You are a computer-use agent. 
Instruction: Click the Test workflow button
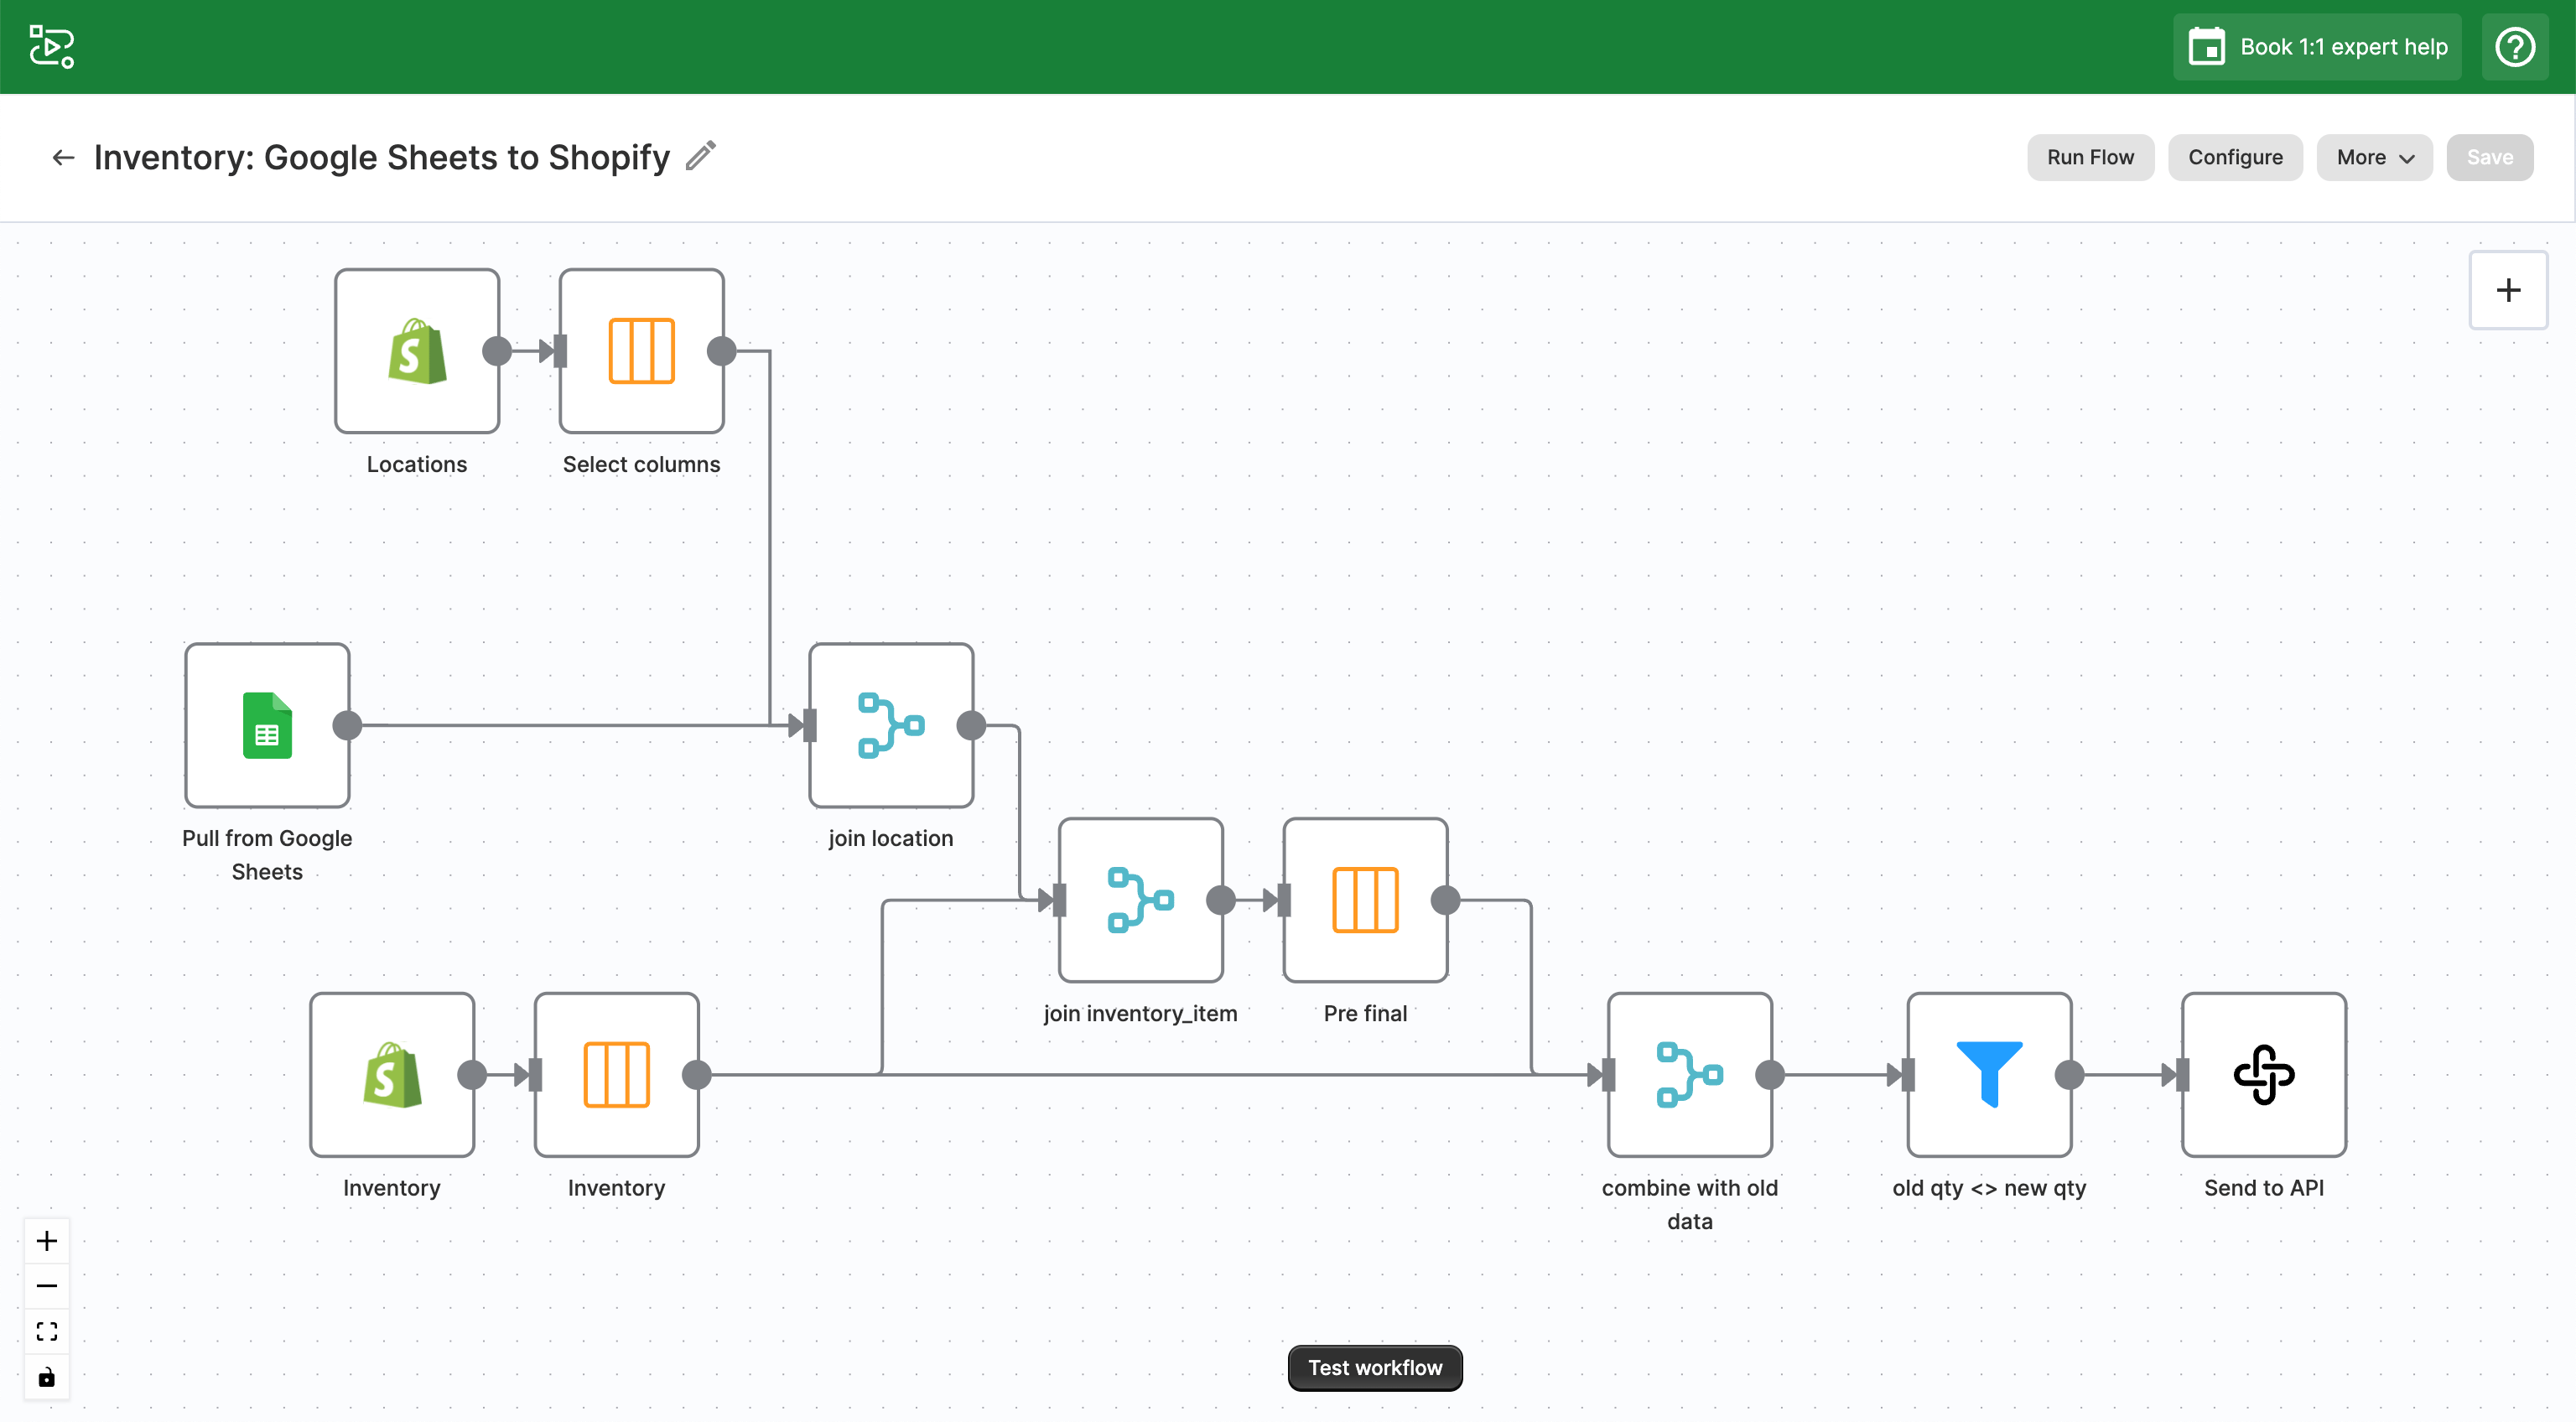click(1374, 1367)
